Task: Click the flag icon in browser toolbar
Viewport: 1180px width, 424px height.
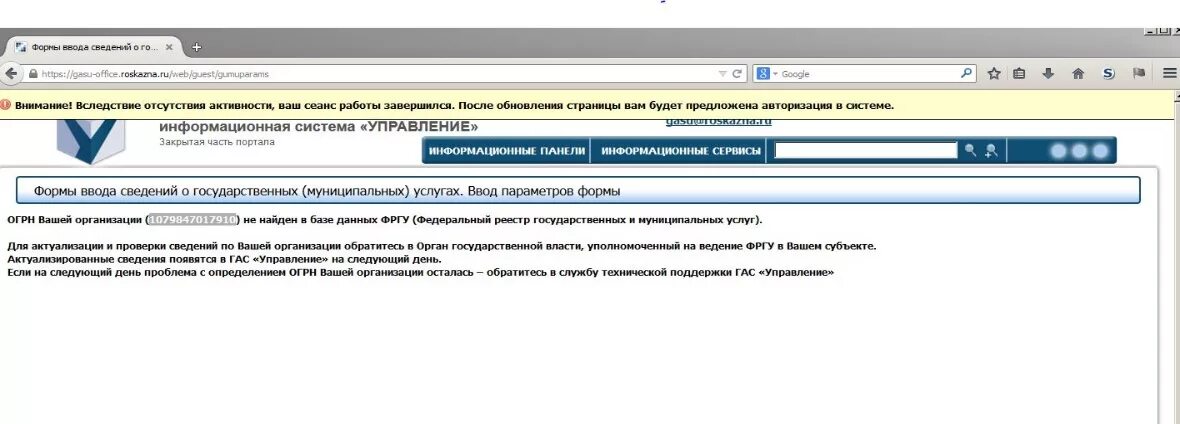Action: click(x=1139, y=74)
